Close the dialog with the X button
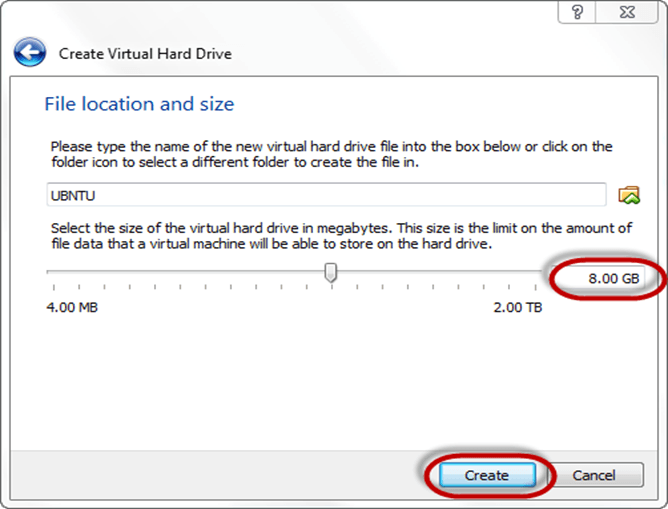Screen dimensions: 668x509 tap(629, 11)
